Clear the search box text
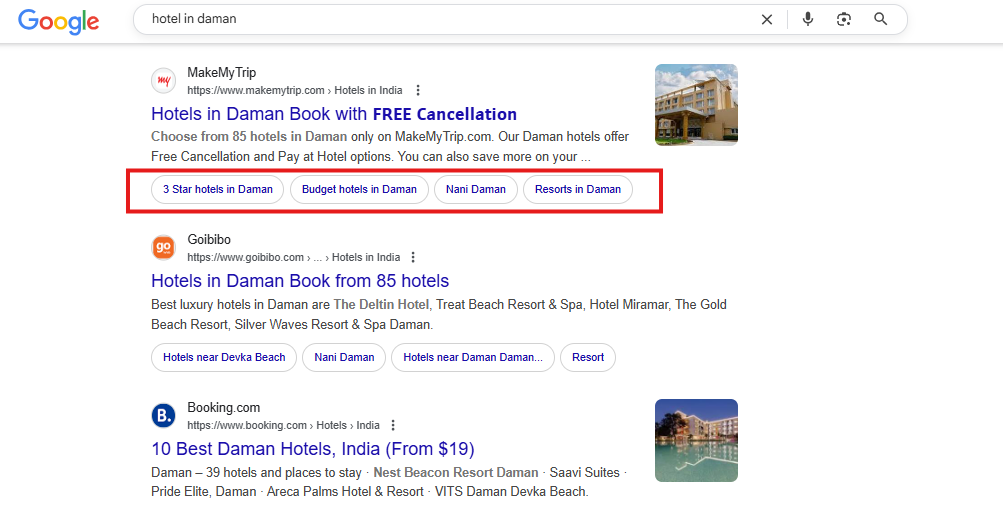Viewport: 1003px width, 515px height. (767, 19)
